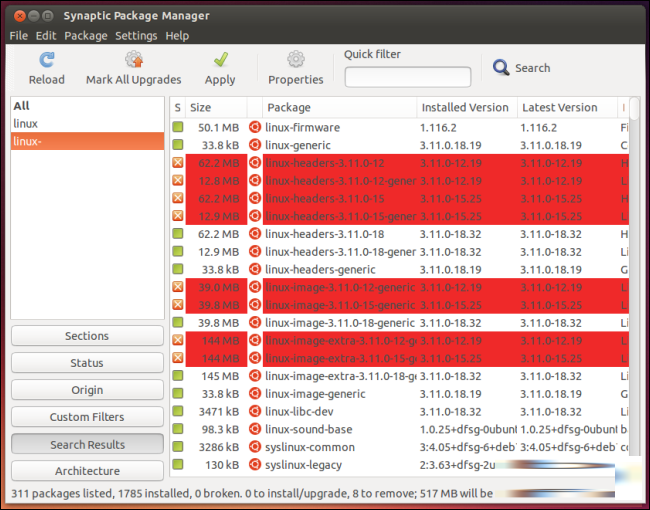Click the Search magnifier icon
Screen dimensions: 650x510
click(x=501, y=68)
